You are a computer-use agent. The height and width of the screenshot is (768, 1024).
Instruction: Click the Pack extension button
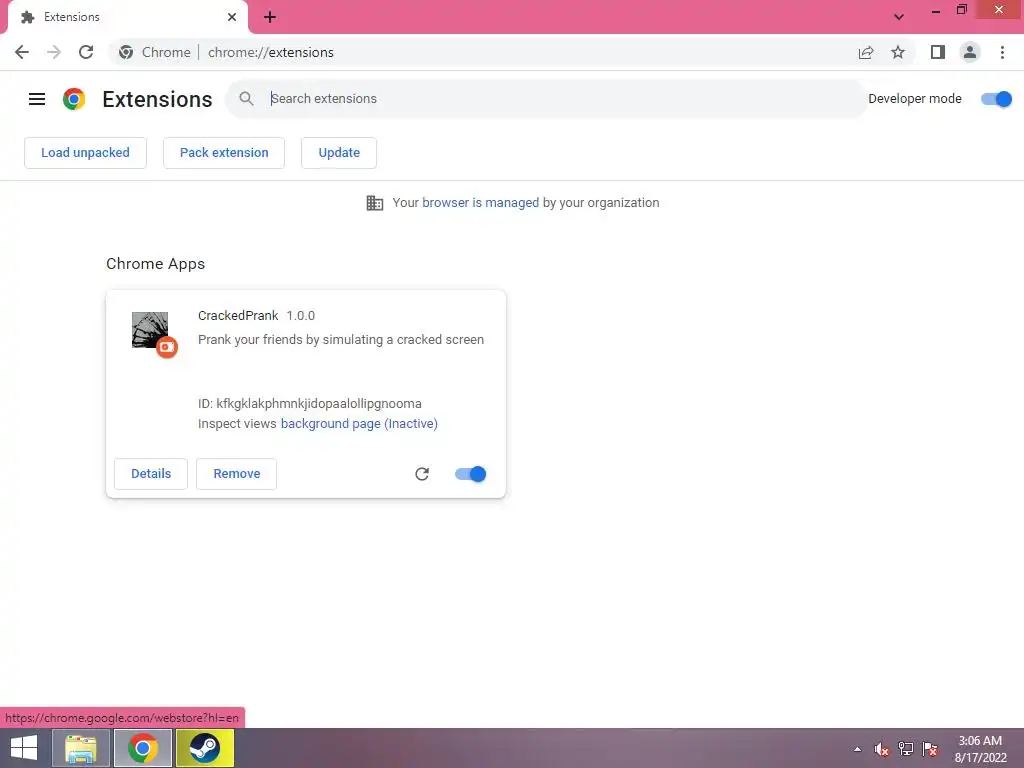coord(224,153)
